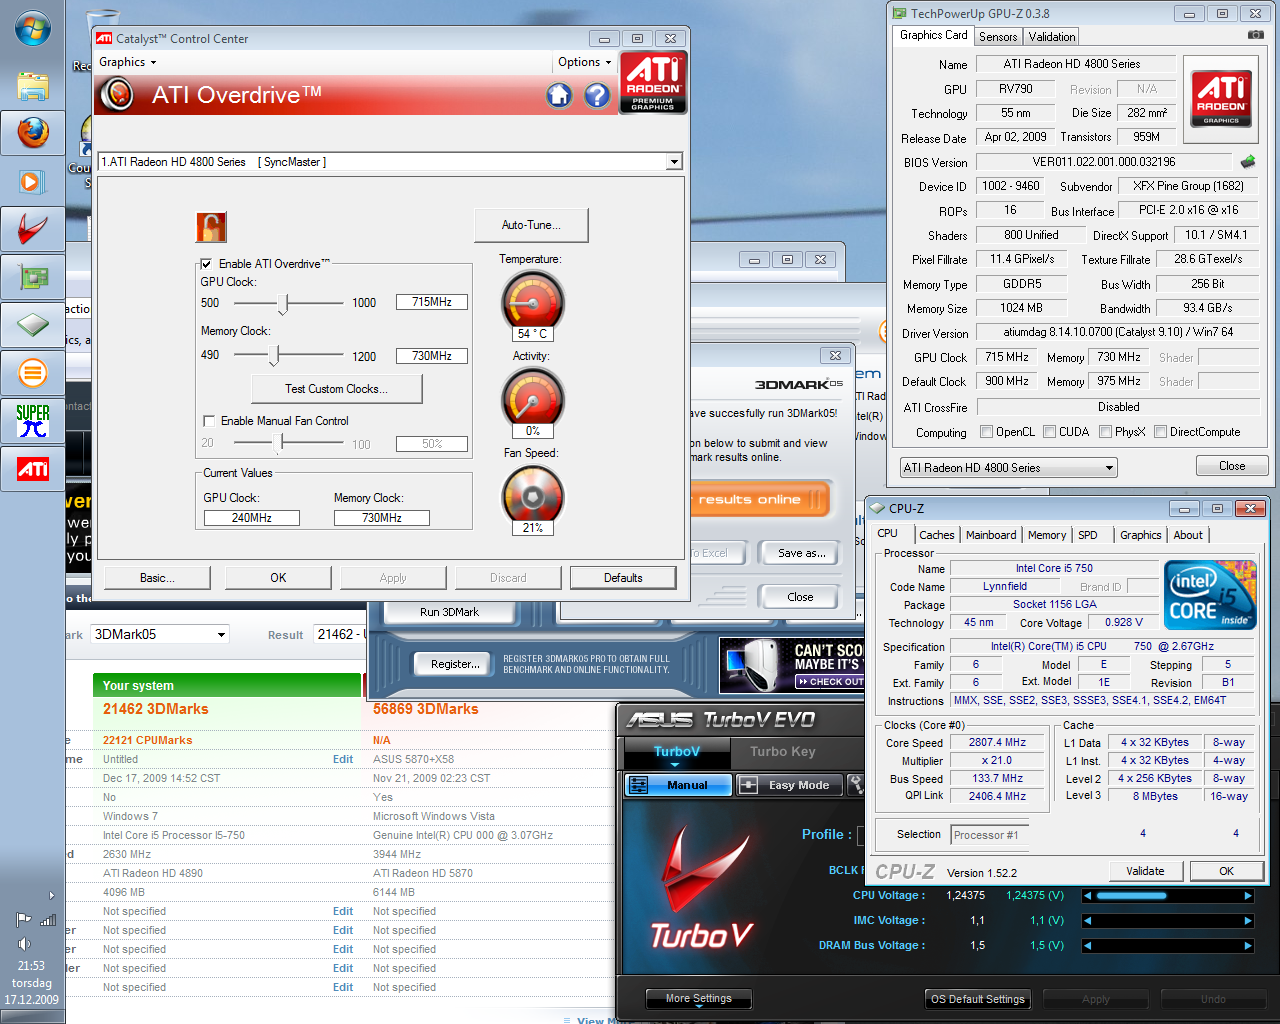Decrease CPU Voltage with left arrow

[x=1087, y=896]
